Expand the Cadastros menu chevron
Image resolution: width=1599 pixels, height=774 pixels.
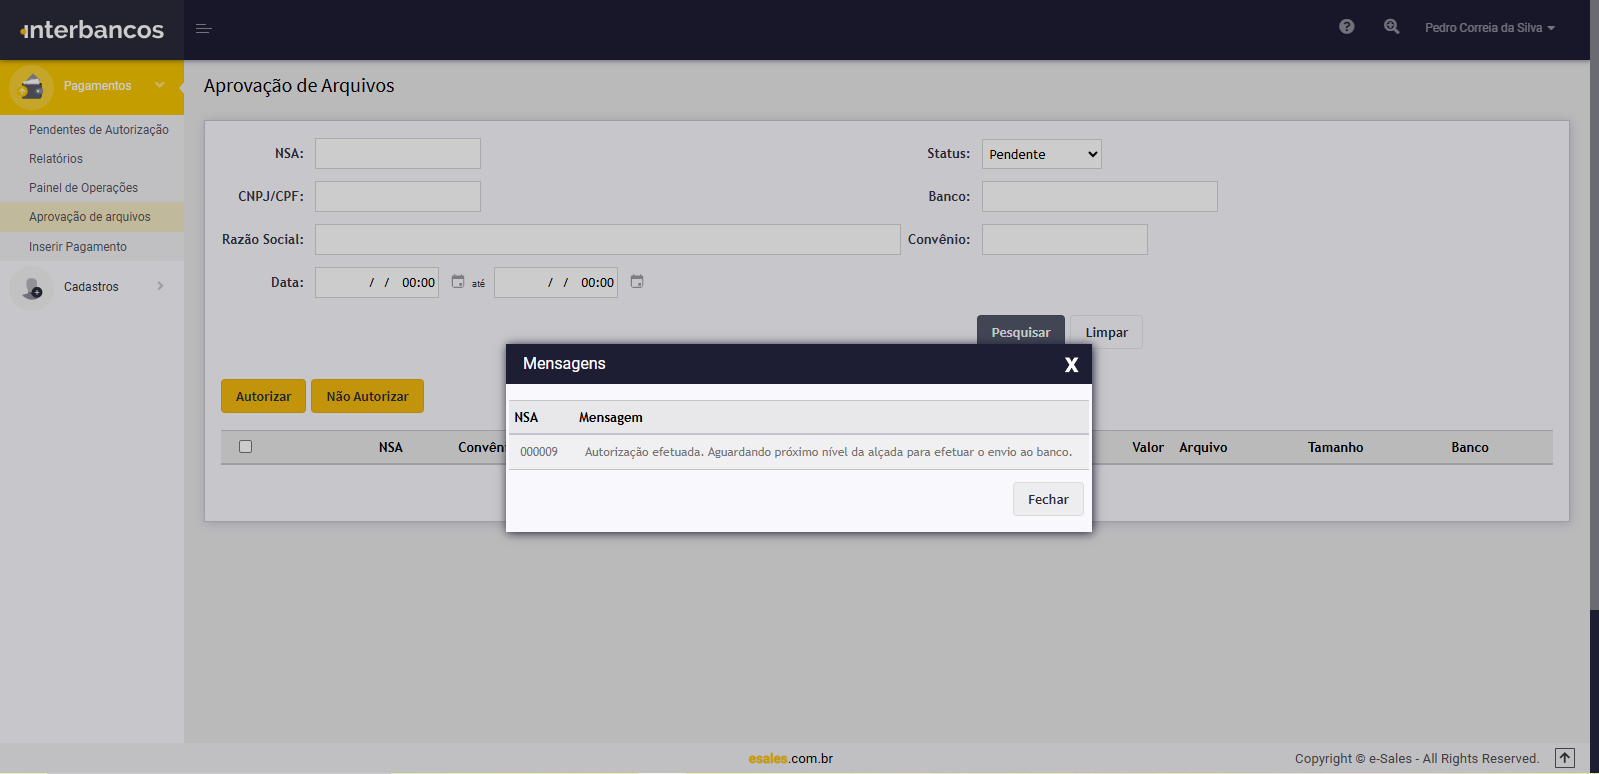(x=160, y=286)
